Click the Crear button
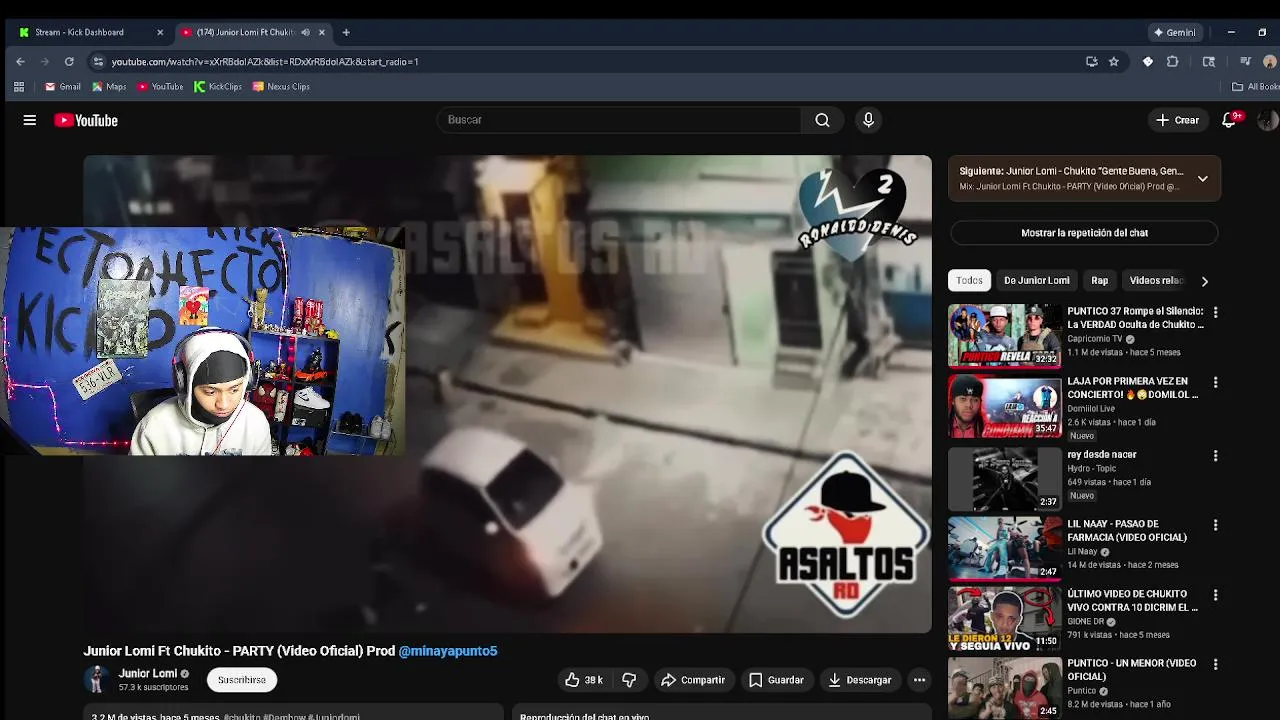The width and height of the screenshot is (1280, 720). (1177, 120)
